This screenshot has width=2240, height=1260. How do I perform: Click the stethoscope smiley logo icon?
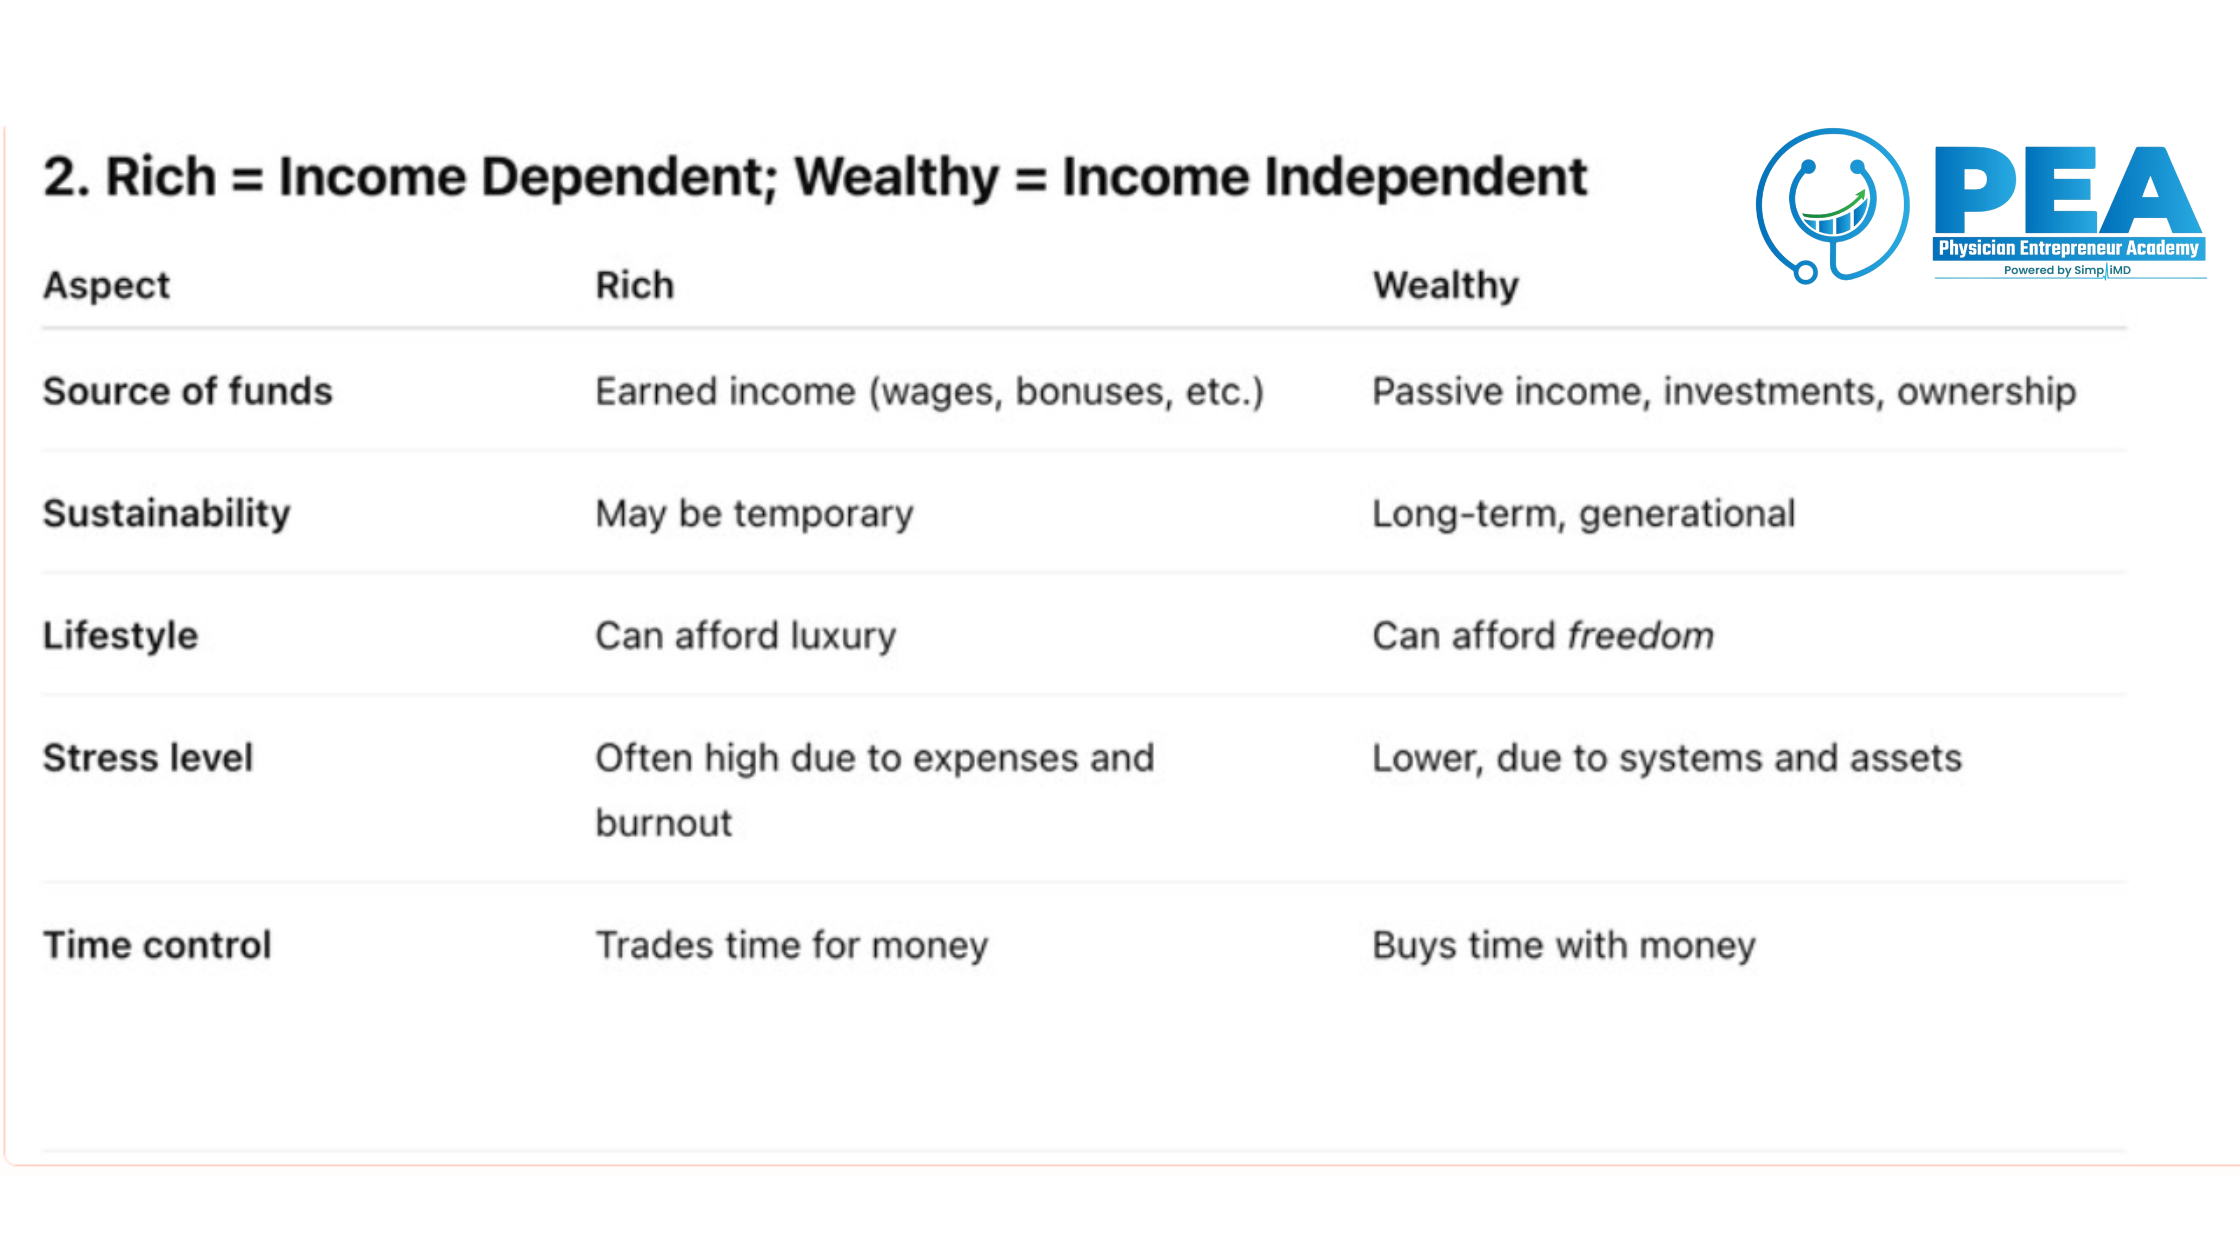point(1833,206)
